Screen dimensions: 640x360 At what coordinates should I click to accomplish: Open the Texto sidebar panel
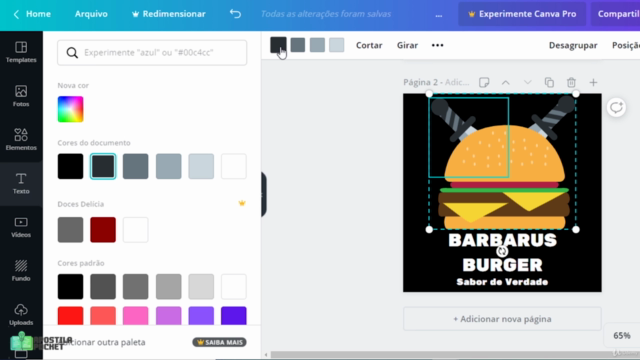tap(21, 183)
